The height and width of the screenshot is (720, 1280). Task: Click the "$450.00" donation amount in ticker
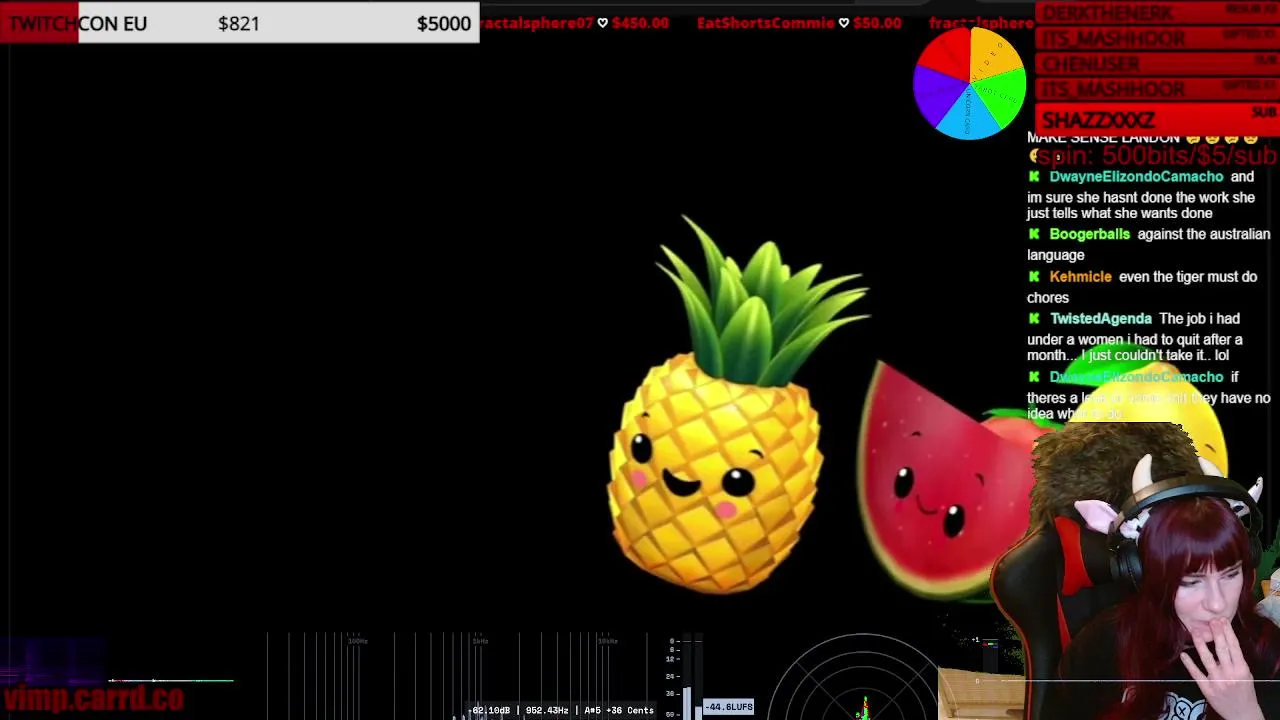pyautogui.click(x=640, y=23)
